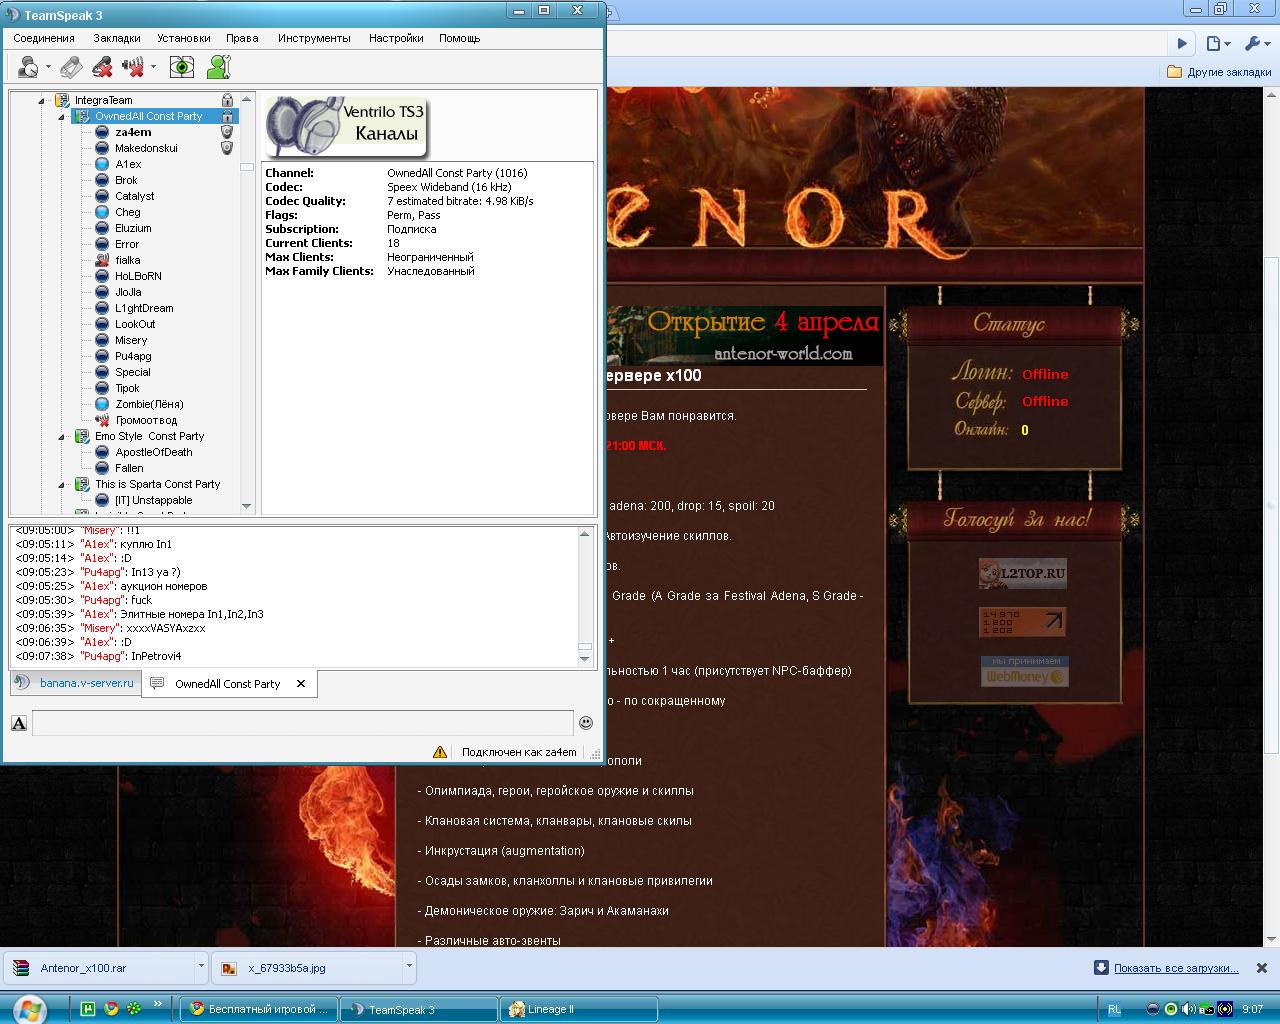Screen dimensions: 1280x1024
Task: Click Misery user icon
Action: point(102,340)
